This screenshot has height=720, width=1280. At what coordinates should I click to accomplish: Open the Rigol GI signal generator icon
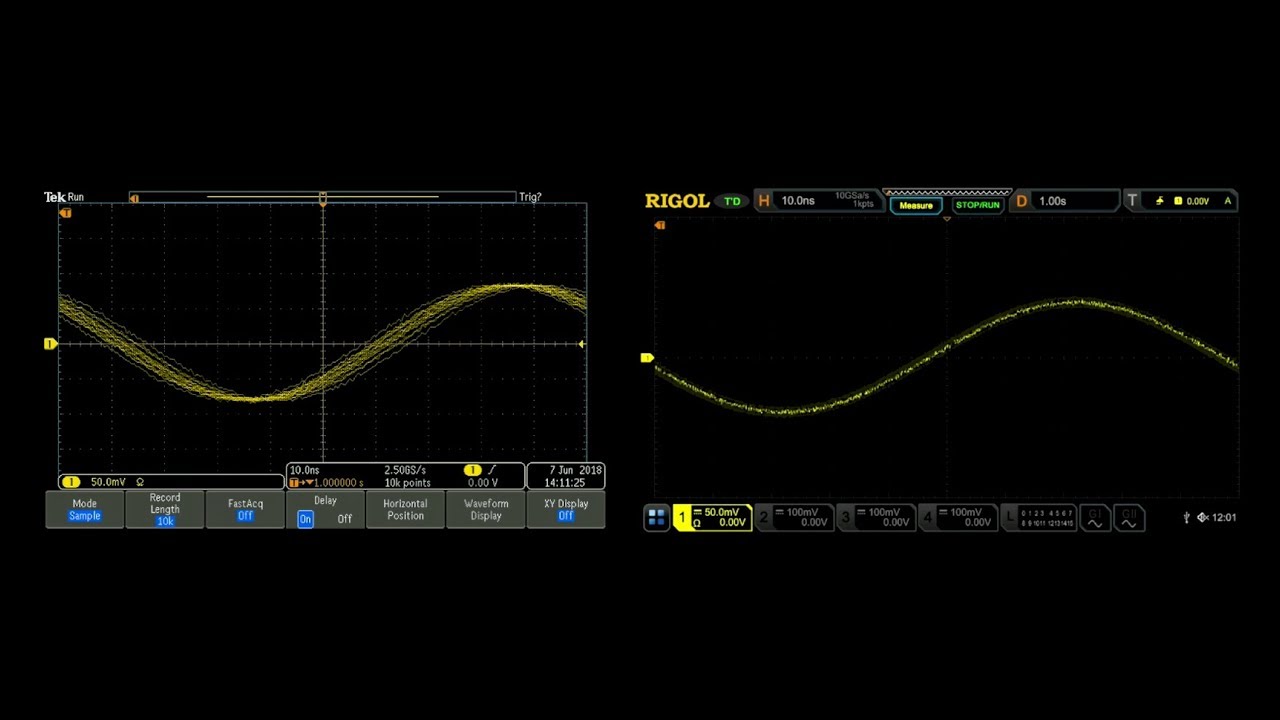[x=1095, y=518]
